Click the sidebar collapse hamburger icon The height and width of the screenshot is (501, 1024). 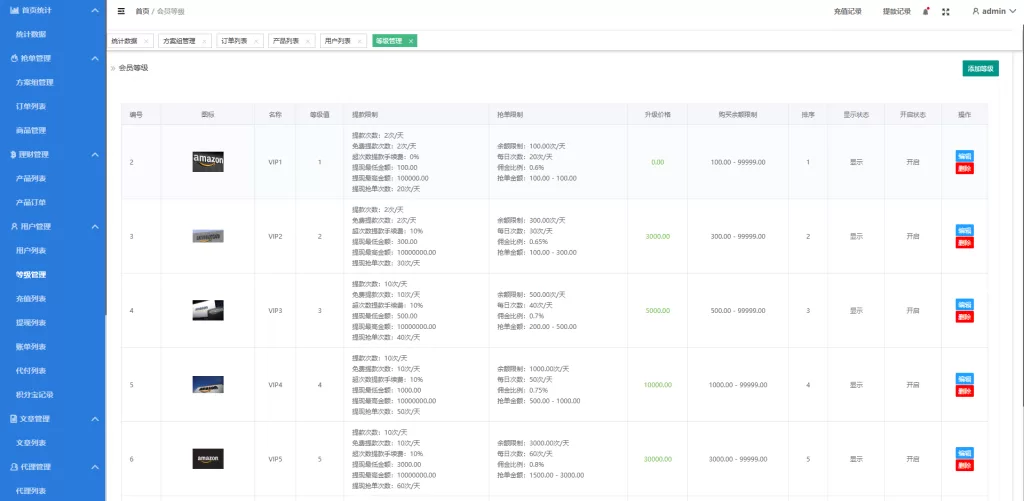tap(121, 11)
